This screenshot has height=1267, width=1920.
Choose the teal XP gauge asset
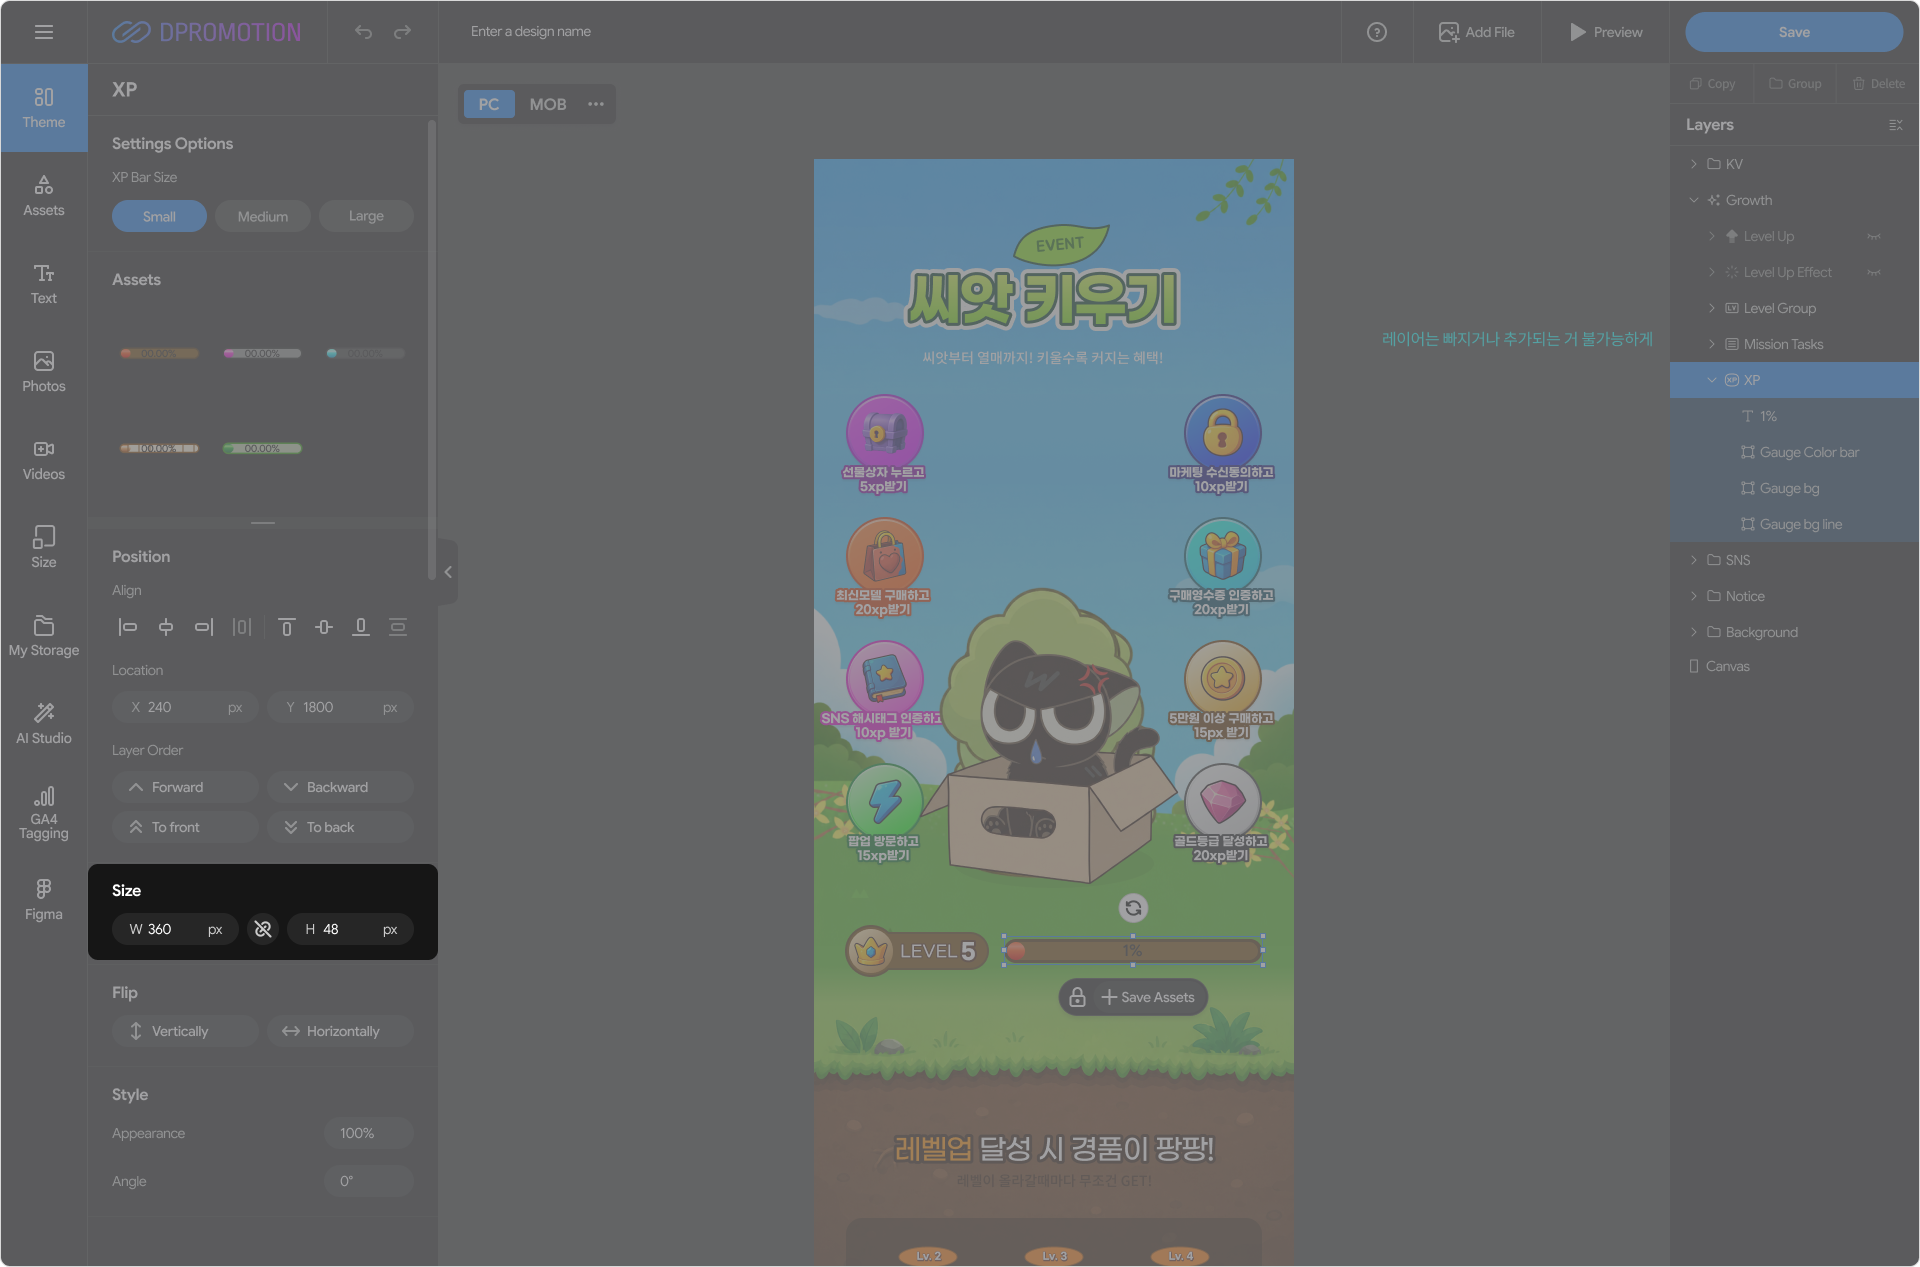pos(365,353)
